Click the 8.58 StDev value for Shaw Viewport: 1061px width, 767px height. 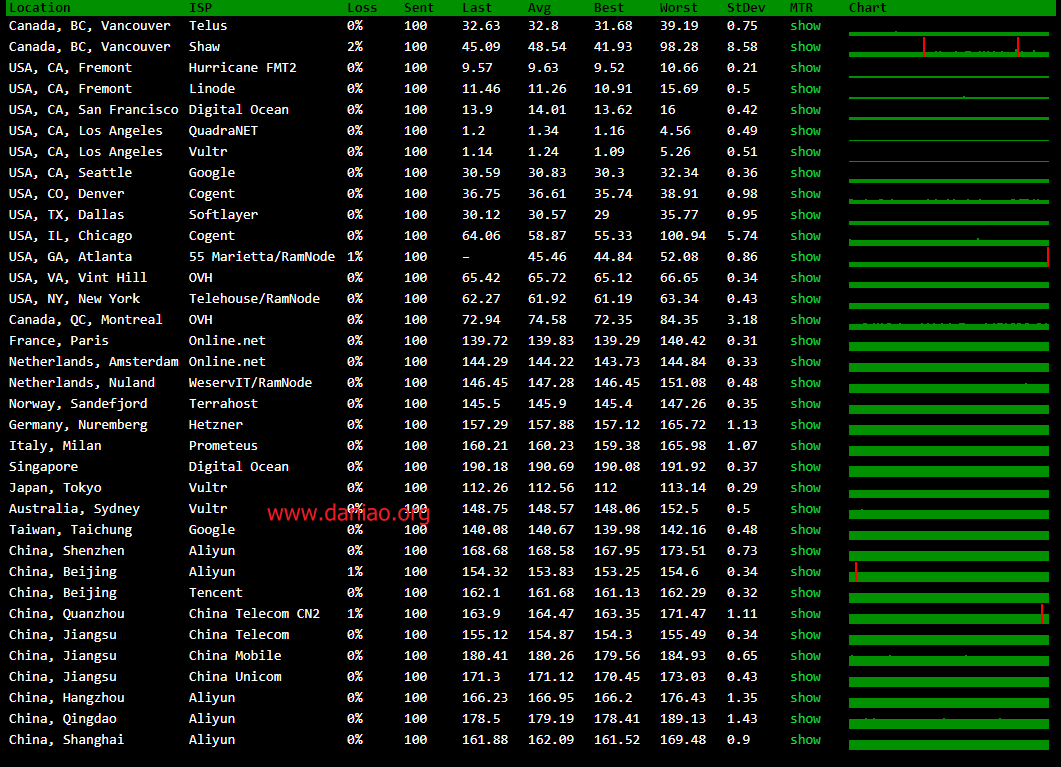742,47
